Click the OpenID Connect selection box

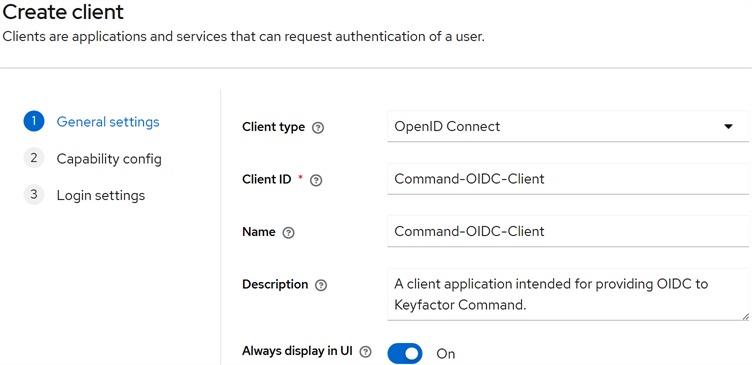tap(568, 127)
